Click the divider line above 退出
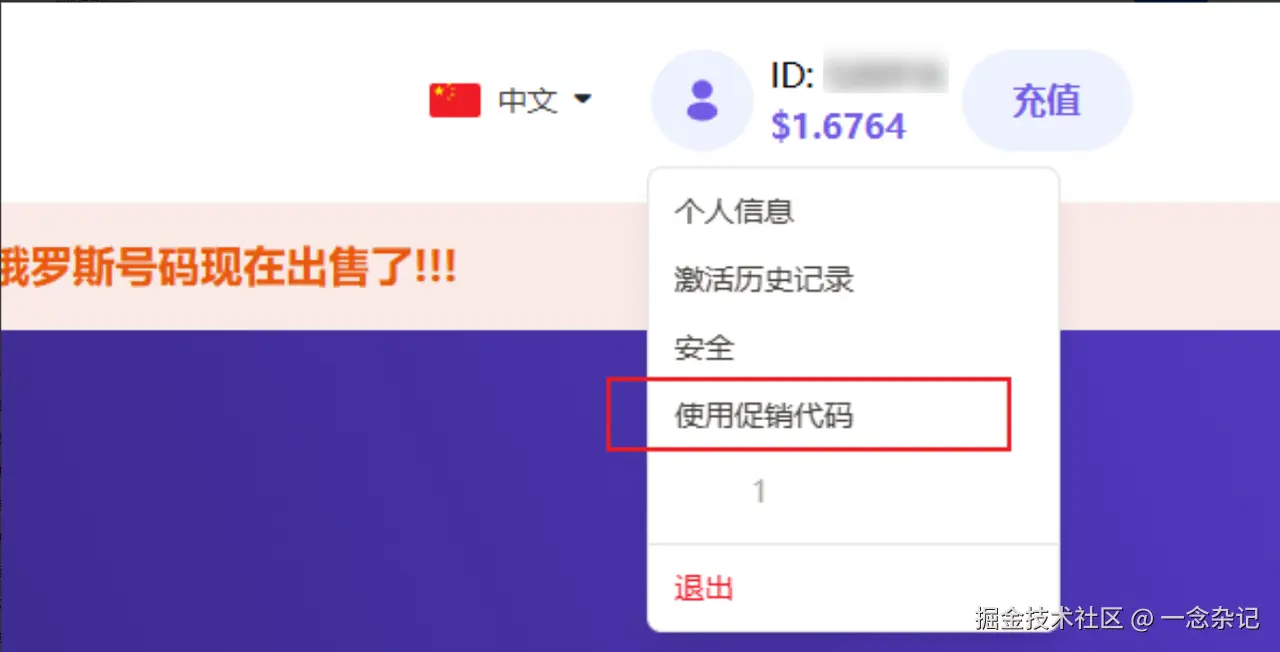Image resolution: width=1280 pixels, height=652 pixels. (853, 544)
